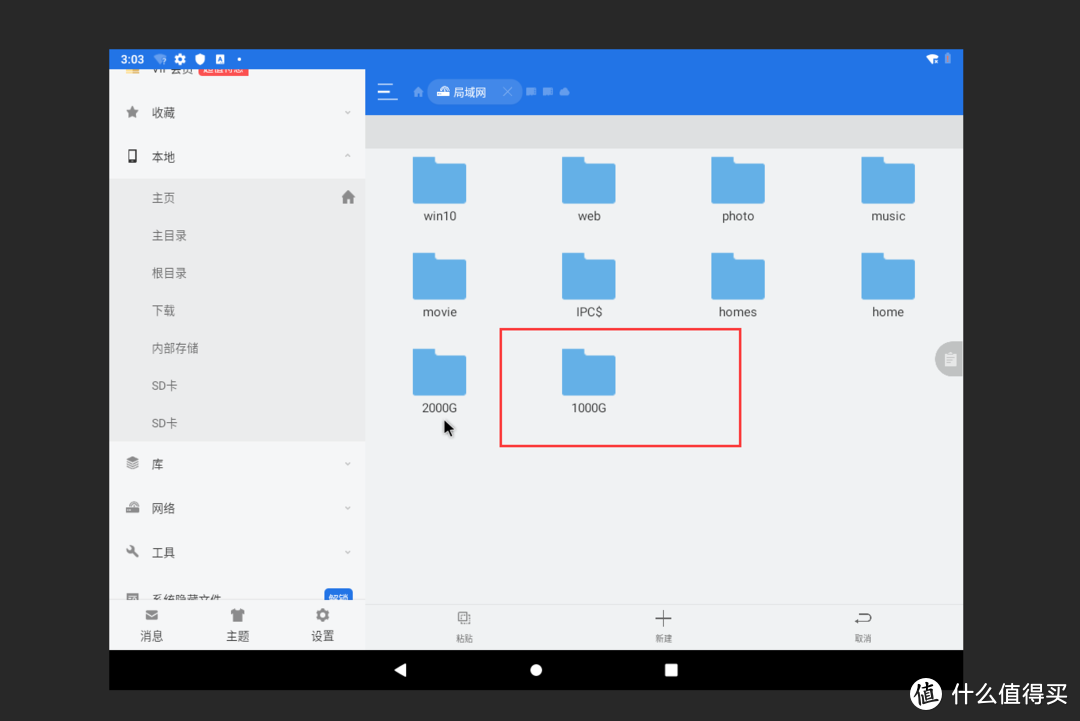The width and height of the screenshot is (1080, 721).
Task: Open the music folder
Action: click(x=888, y=189)
